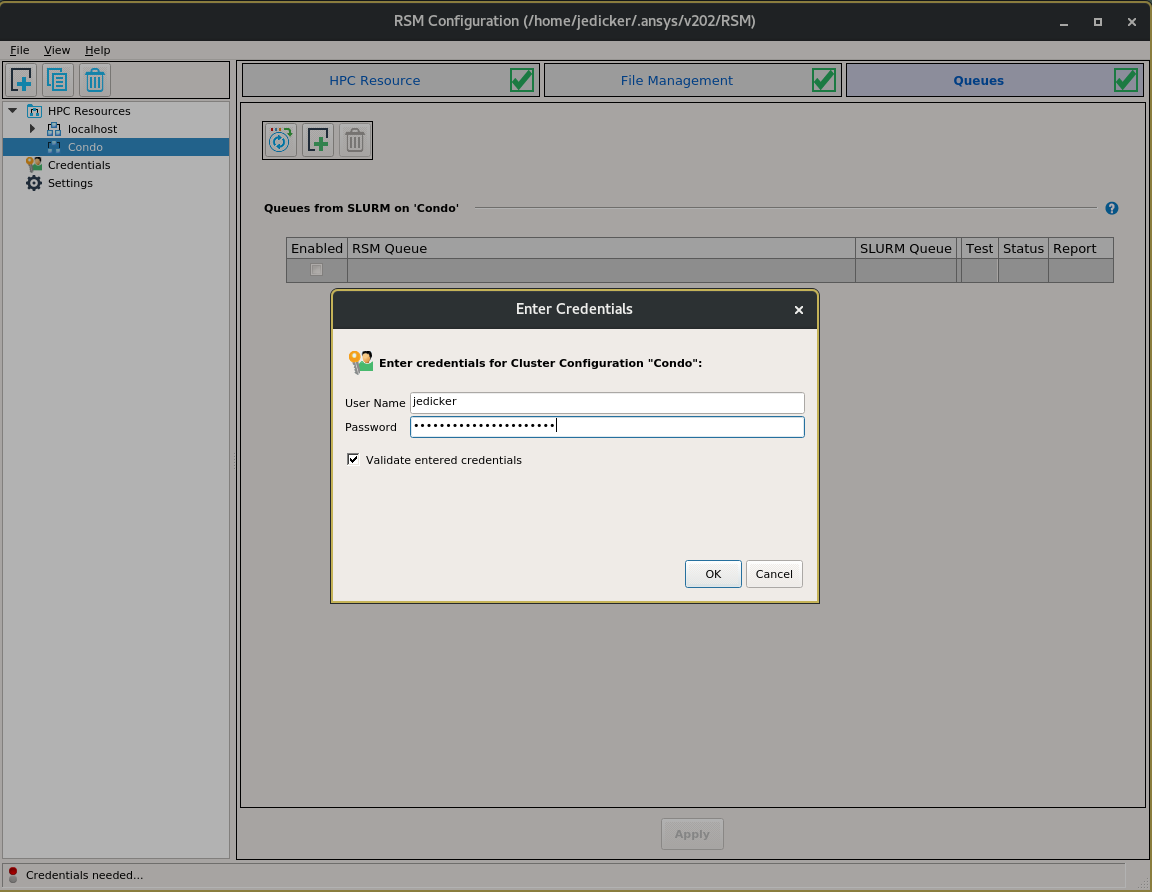This screenshot has height=892, width=1152.
Task: Click the Report column header
Action: (x=1081, y=248)
